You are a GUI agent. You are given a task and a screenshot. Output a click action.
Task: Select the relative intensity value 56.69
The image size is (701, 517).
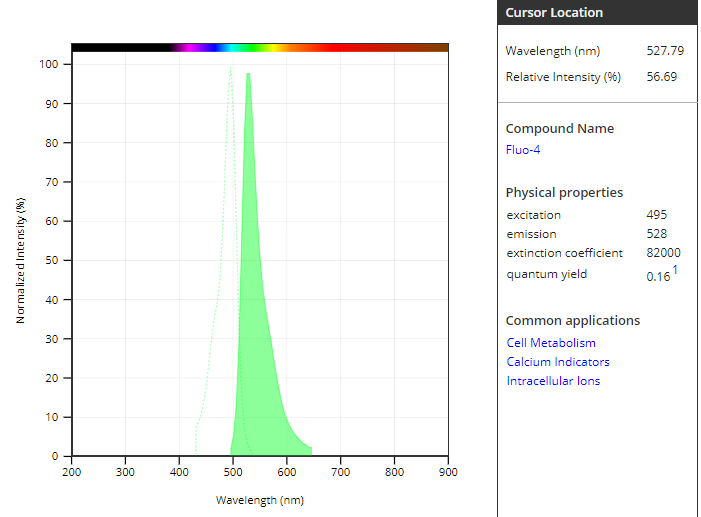pos(665,77)
